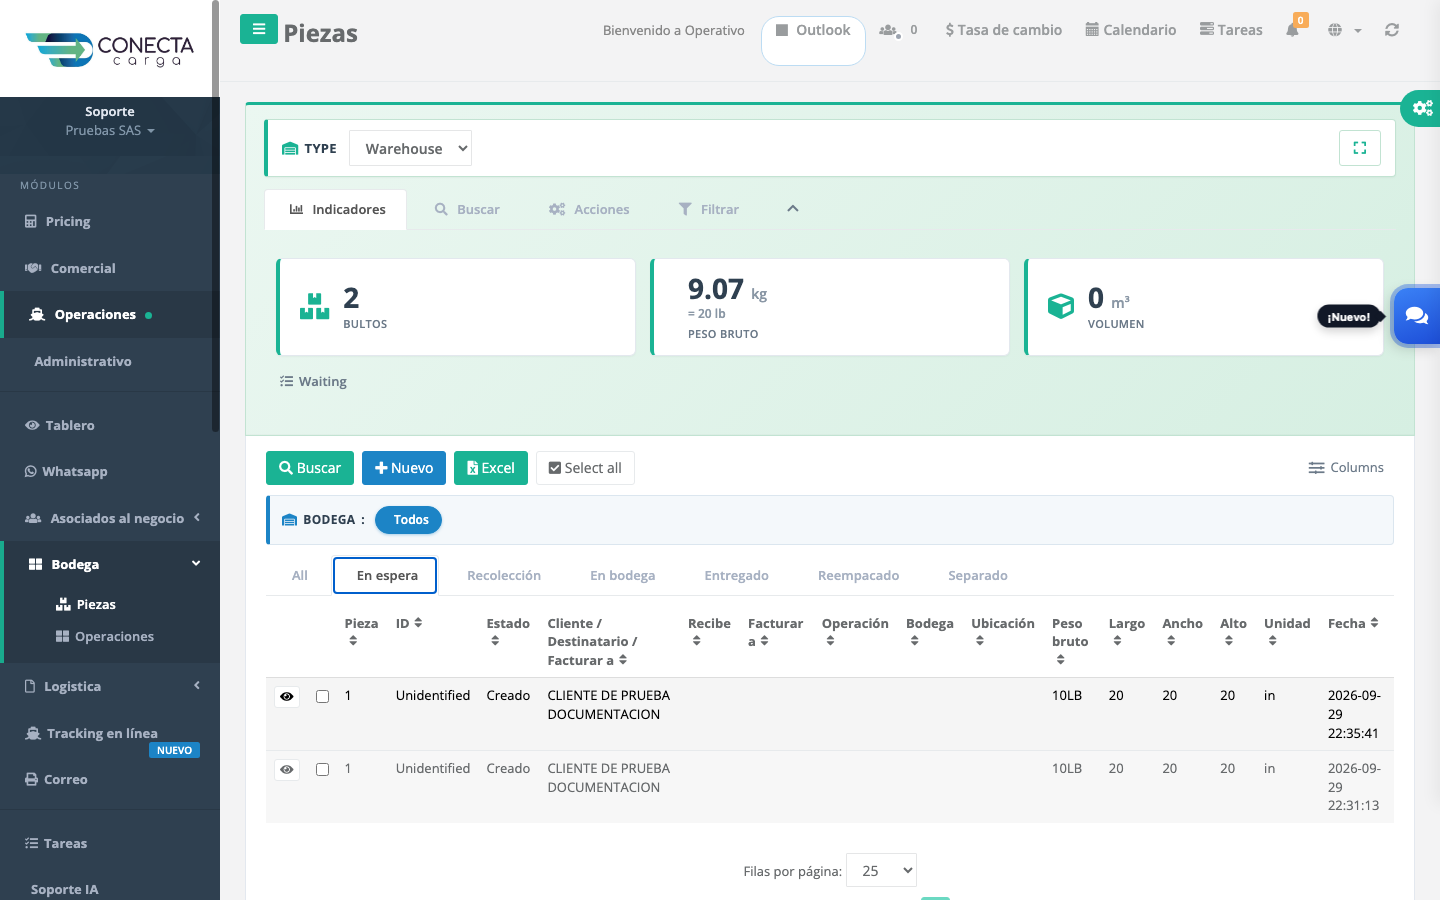Open the language globe menu
Viewport: 1440px width, 900px height.
pos(1344,30)
